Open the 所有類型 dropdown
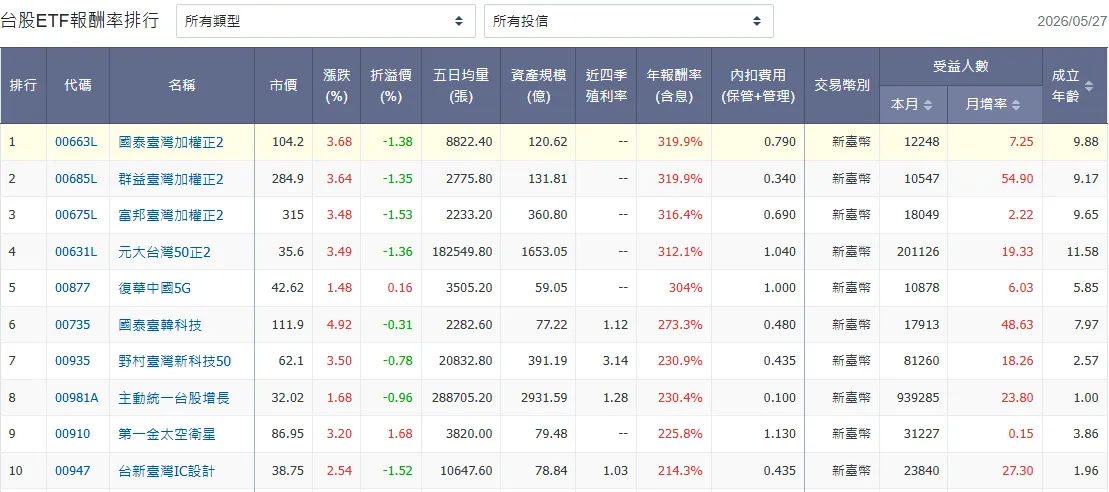The width and height of the screenshot is (1109, 492). click(x=325, y=21)
